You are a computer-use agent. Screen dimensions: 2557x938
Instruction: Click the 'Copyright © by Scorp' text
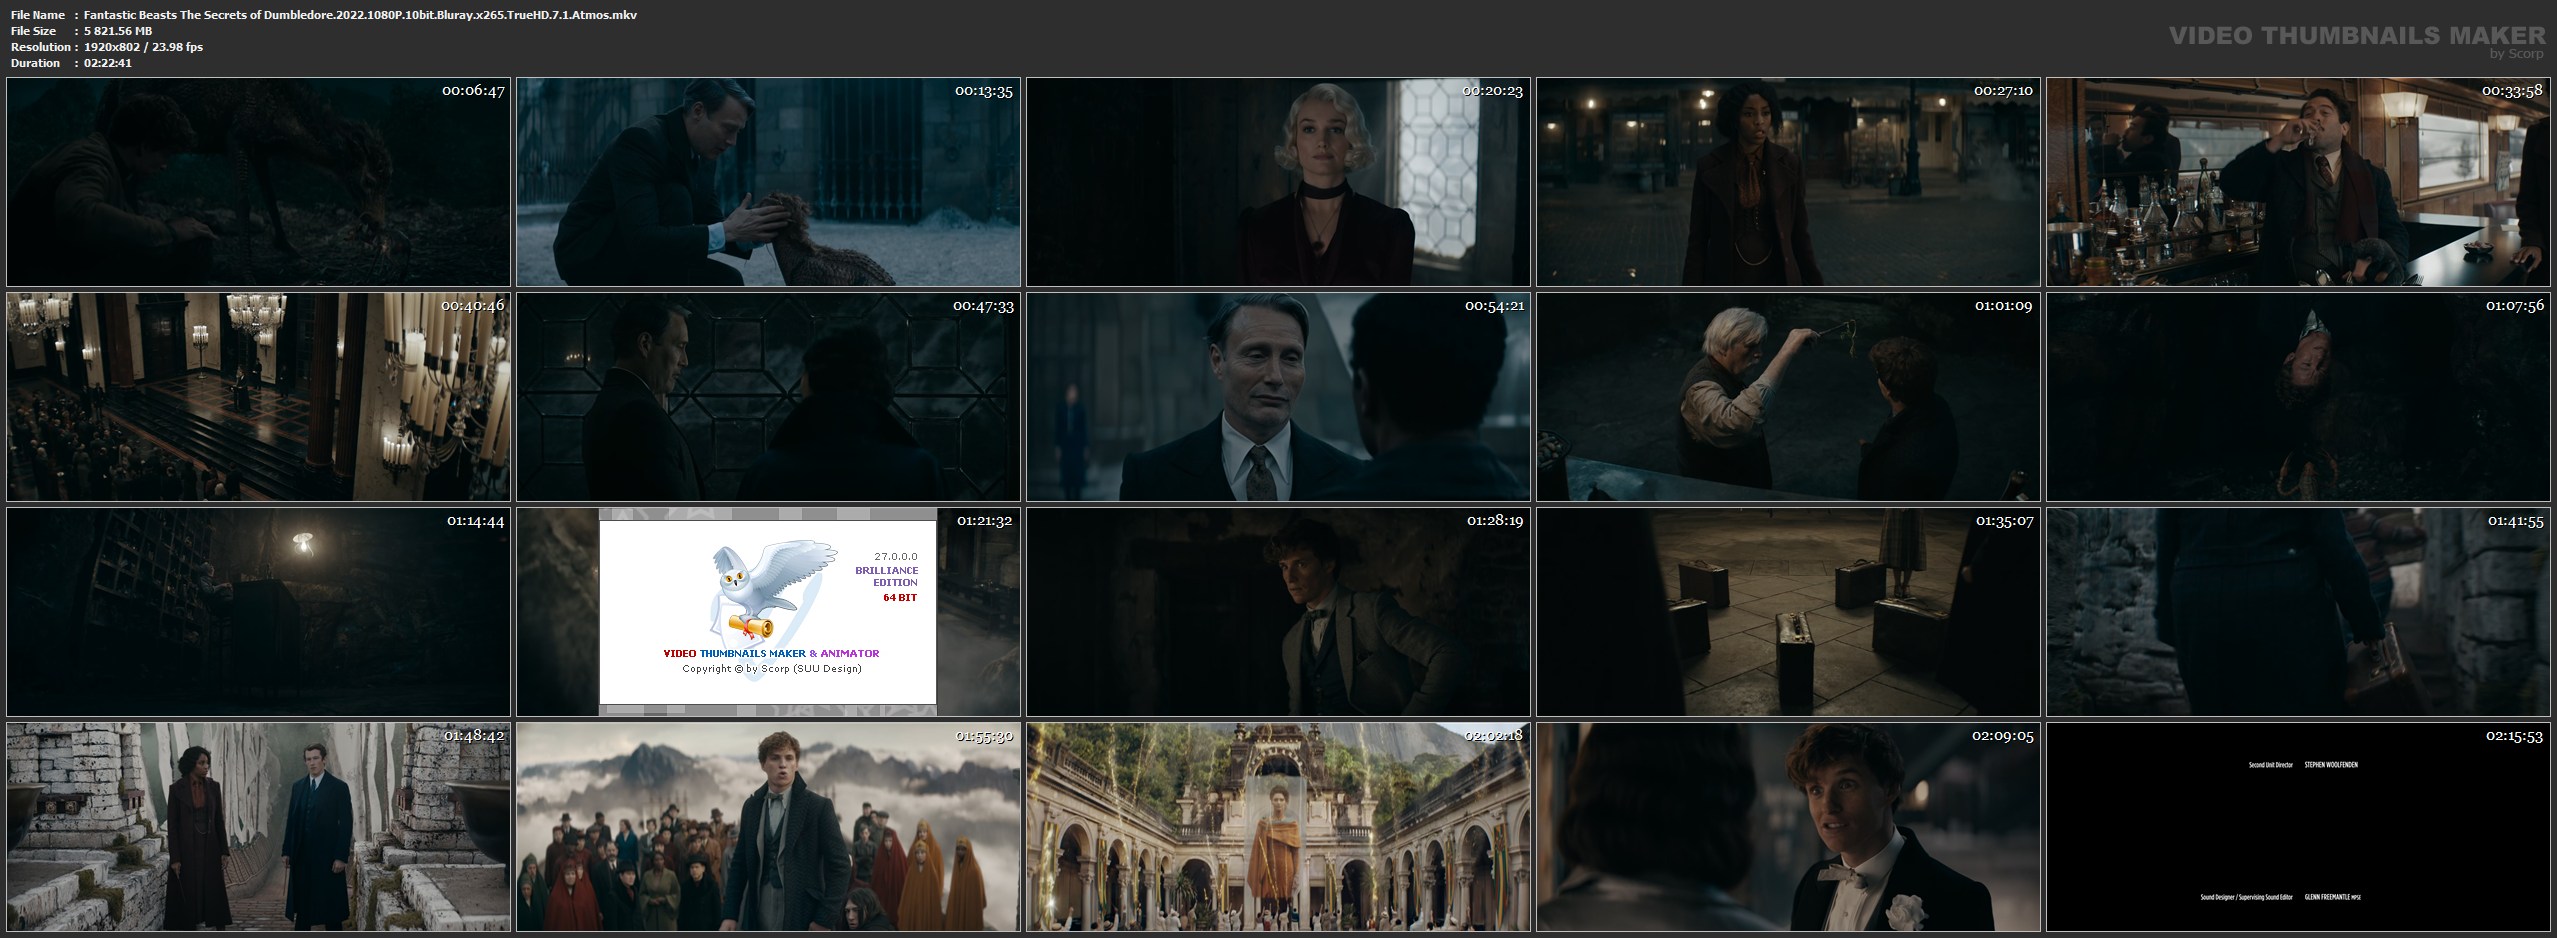click(x=771, y=669)
